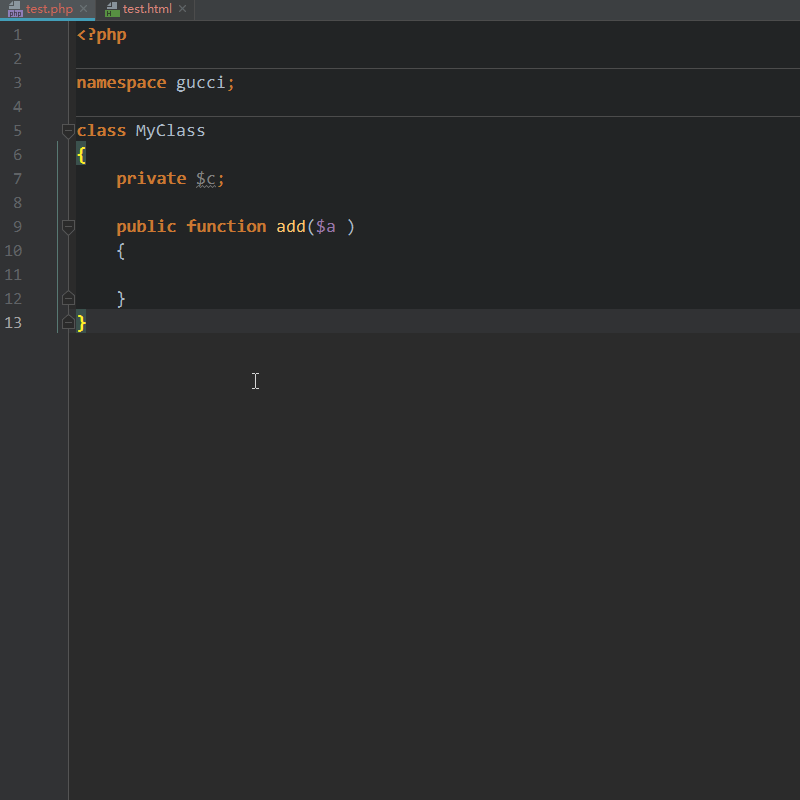The width and height of the screenshot is (800, 800).
Task: Click the gucci namespace name
Action: pyautogui.click(x=201, y=83)
